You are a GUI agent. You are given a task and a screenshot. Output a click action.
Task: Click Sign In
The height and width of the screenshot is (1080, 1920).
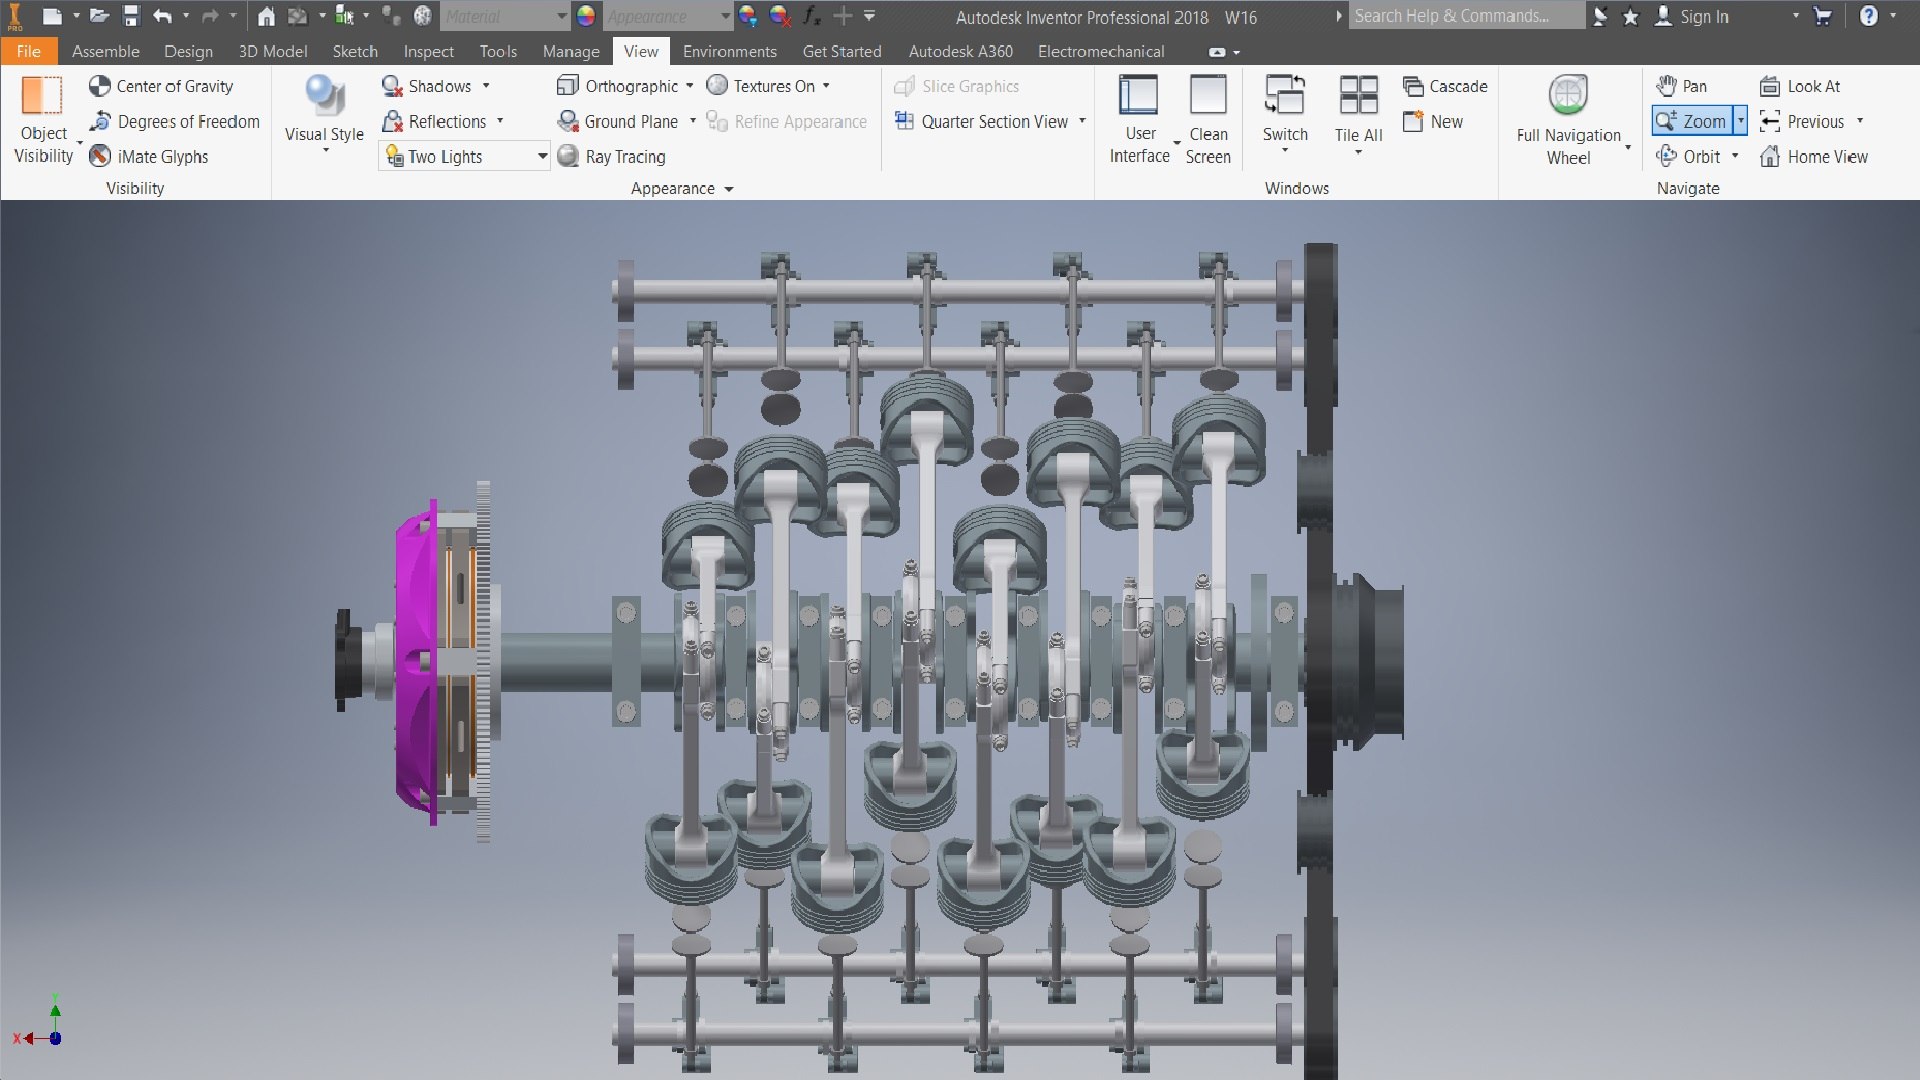pos(1691,16)
